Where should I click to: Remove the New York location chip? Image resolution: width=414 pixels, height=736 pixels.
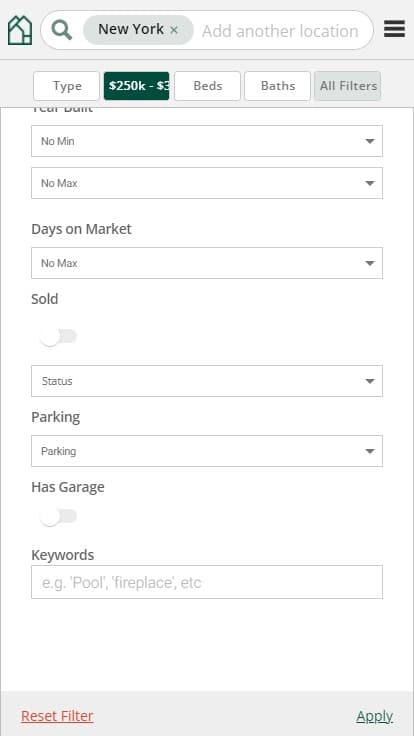click(x=174, y=30)
